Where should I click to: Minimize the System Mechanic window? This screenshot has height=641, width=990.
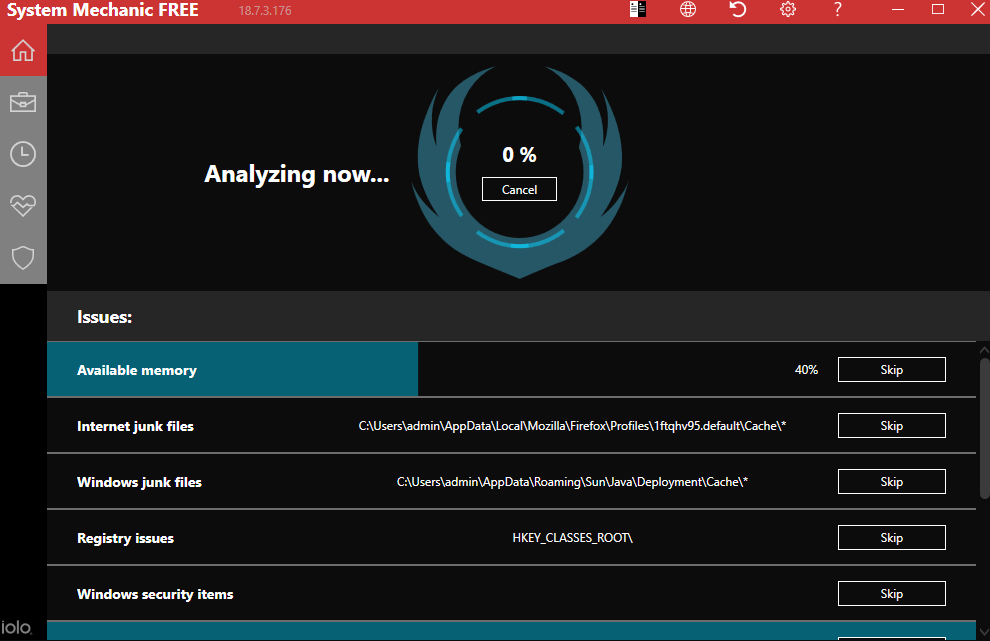[898, 9]
